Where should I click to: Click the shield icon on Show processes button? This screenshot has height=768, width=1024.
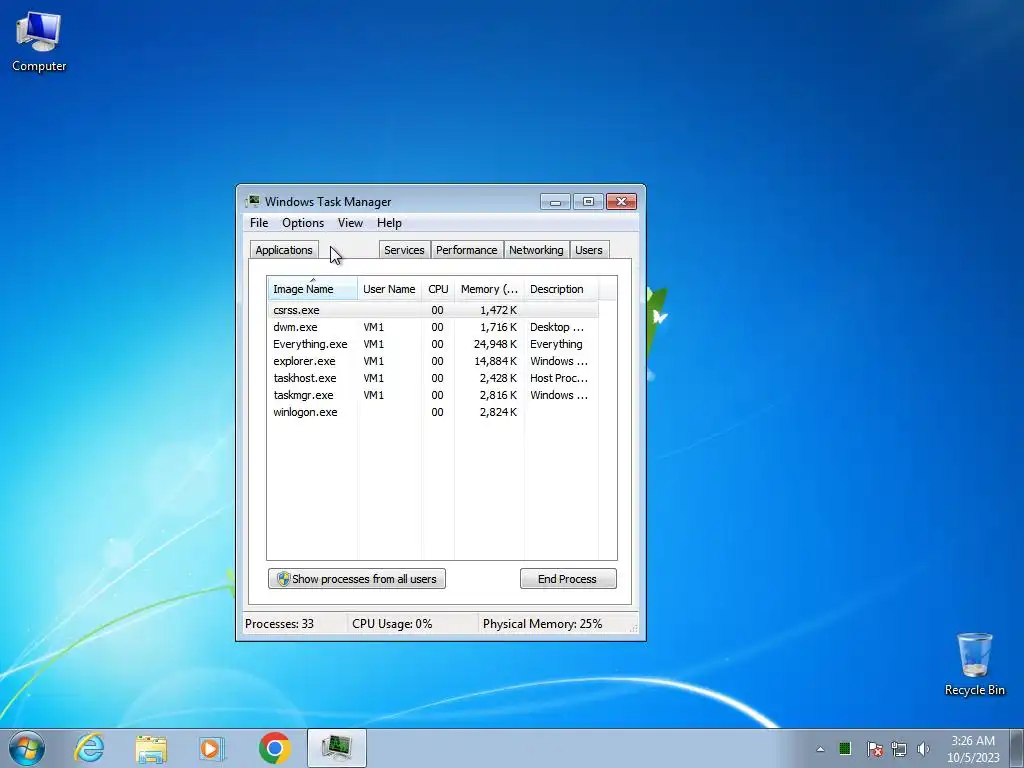[283, 579]
